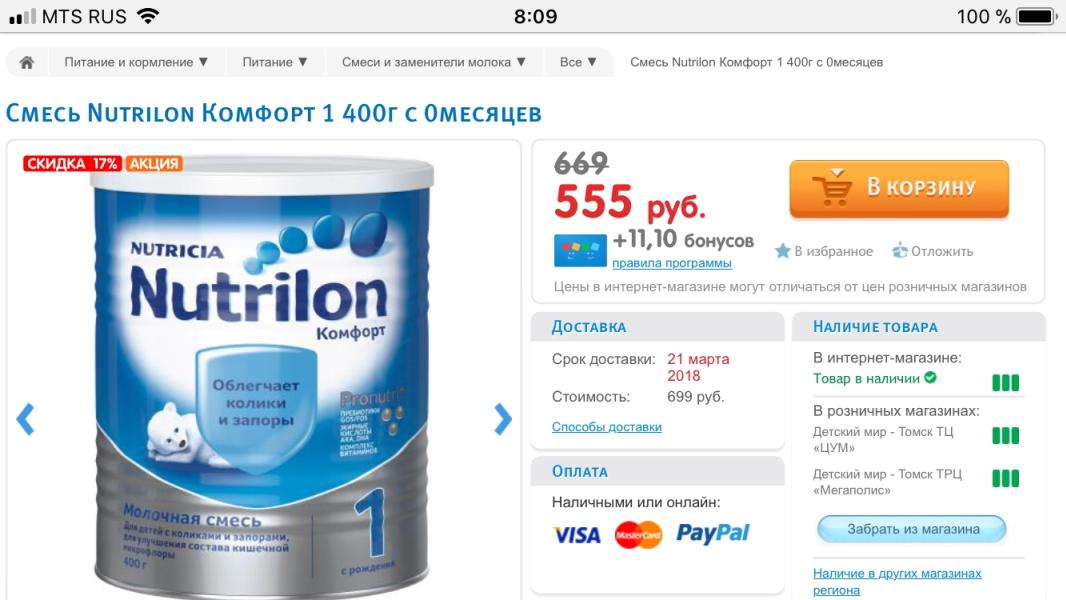Open the Питание breadcrumb menu

[x=275, y=63]
